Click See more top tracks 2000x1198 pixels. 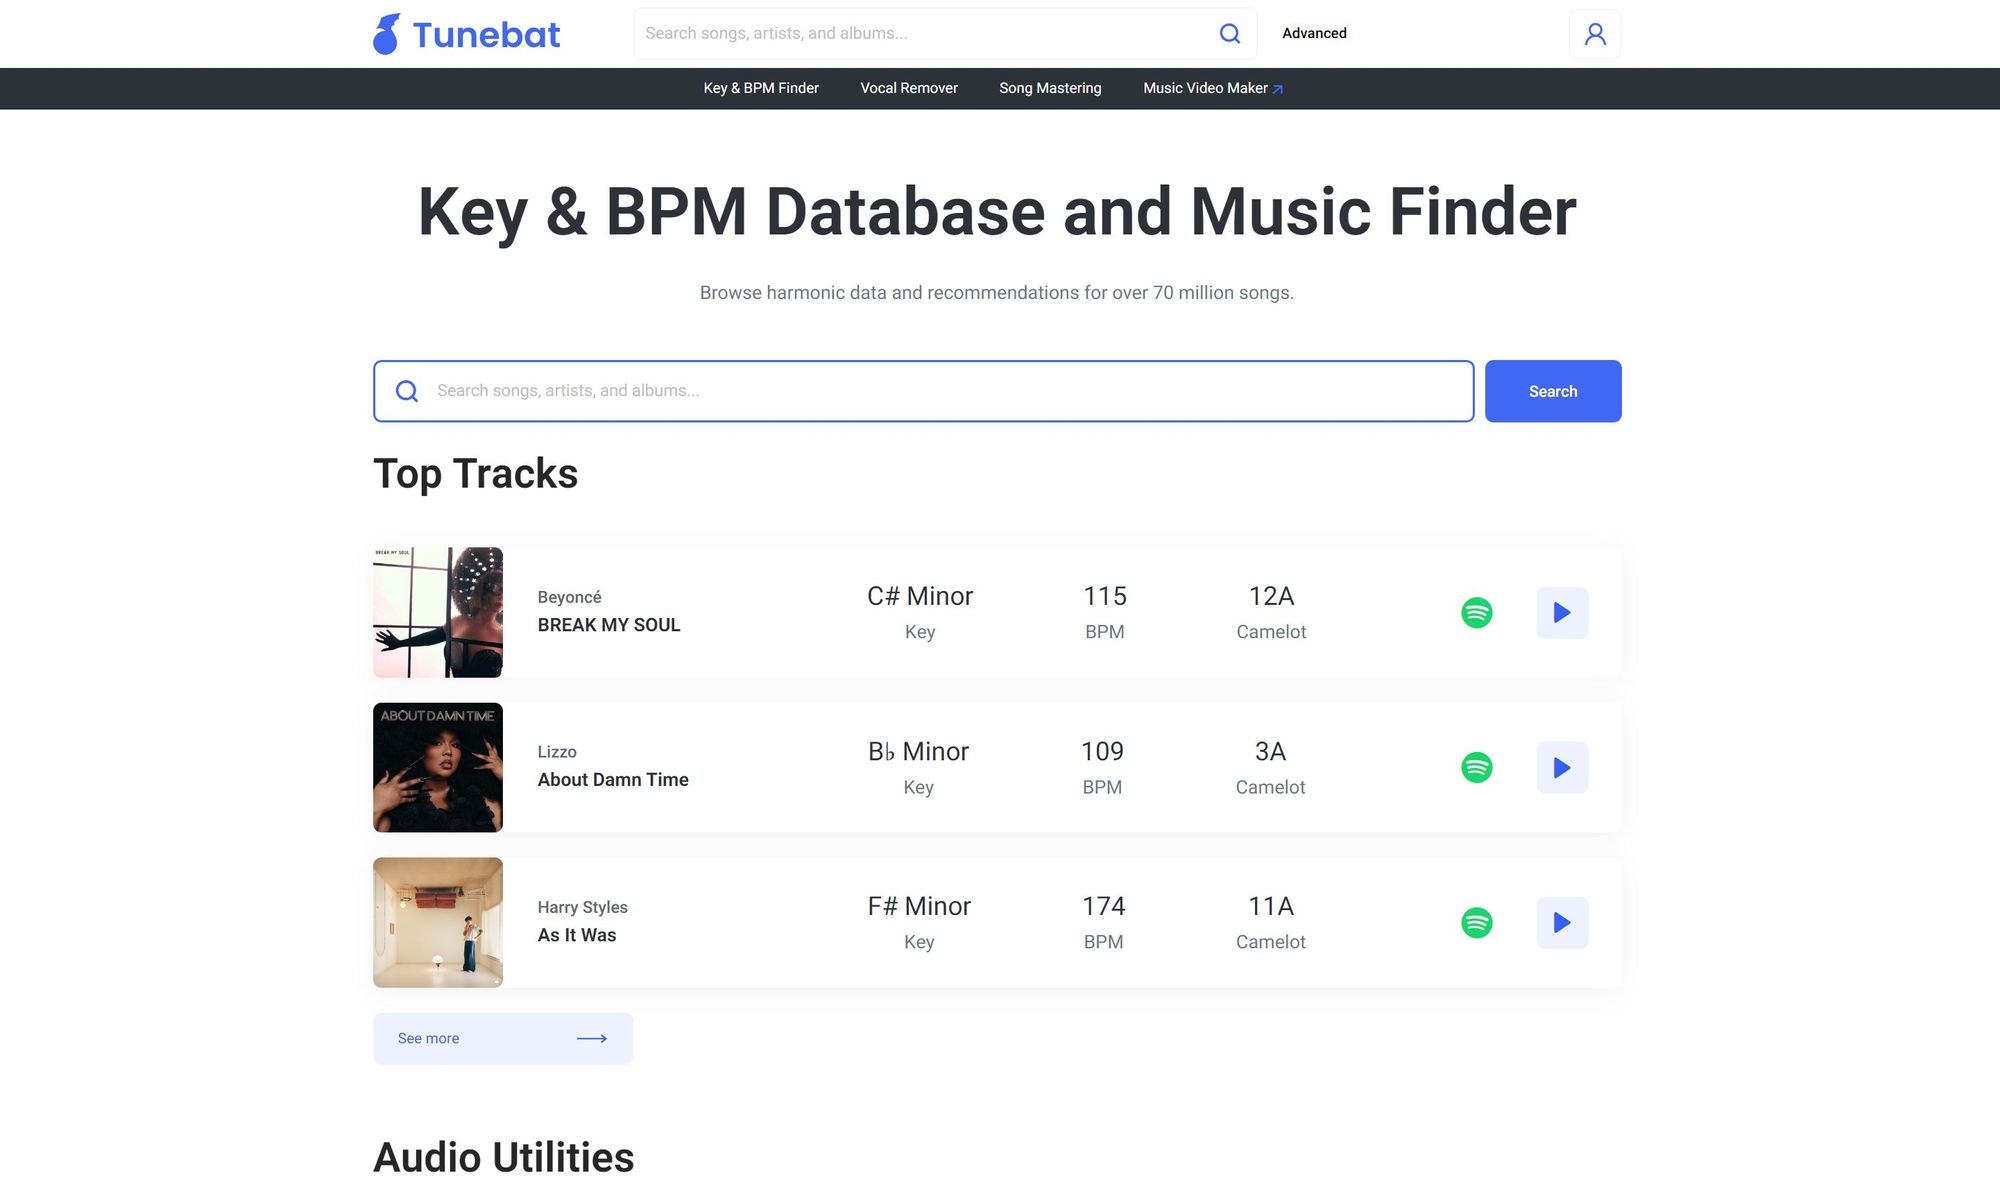[502, 1038]
